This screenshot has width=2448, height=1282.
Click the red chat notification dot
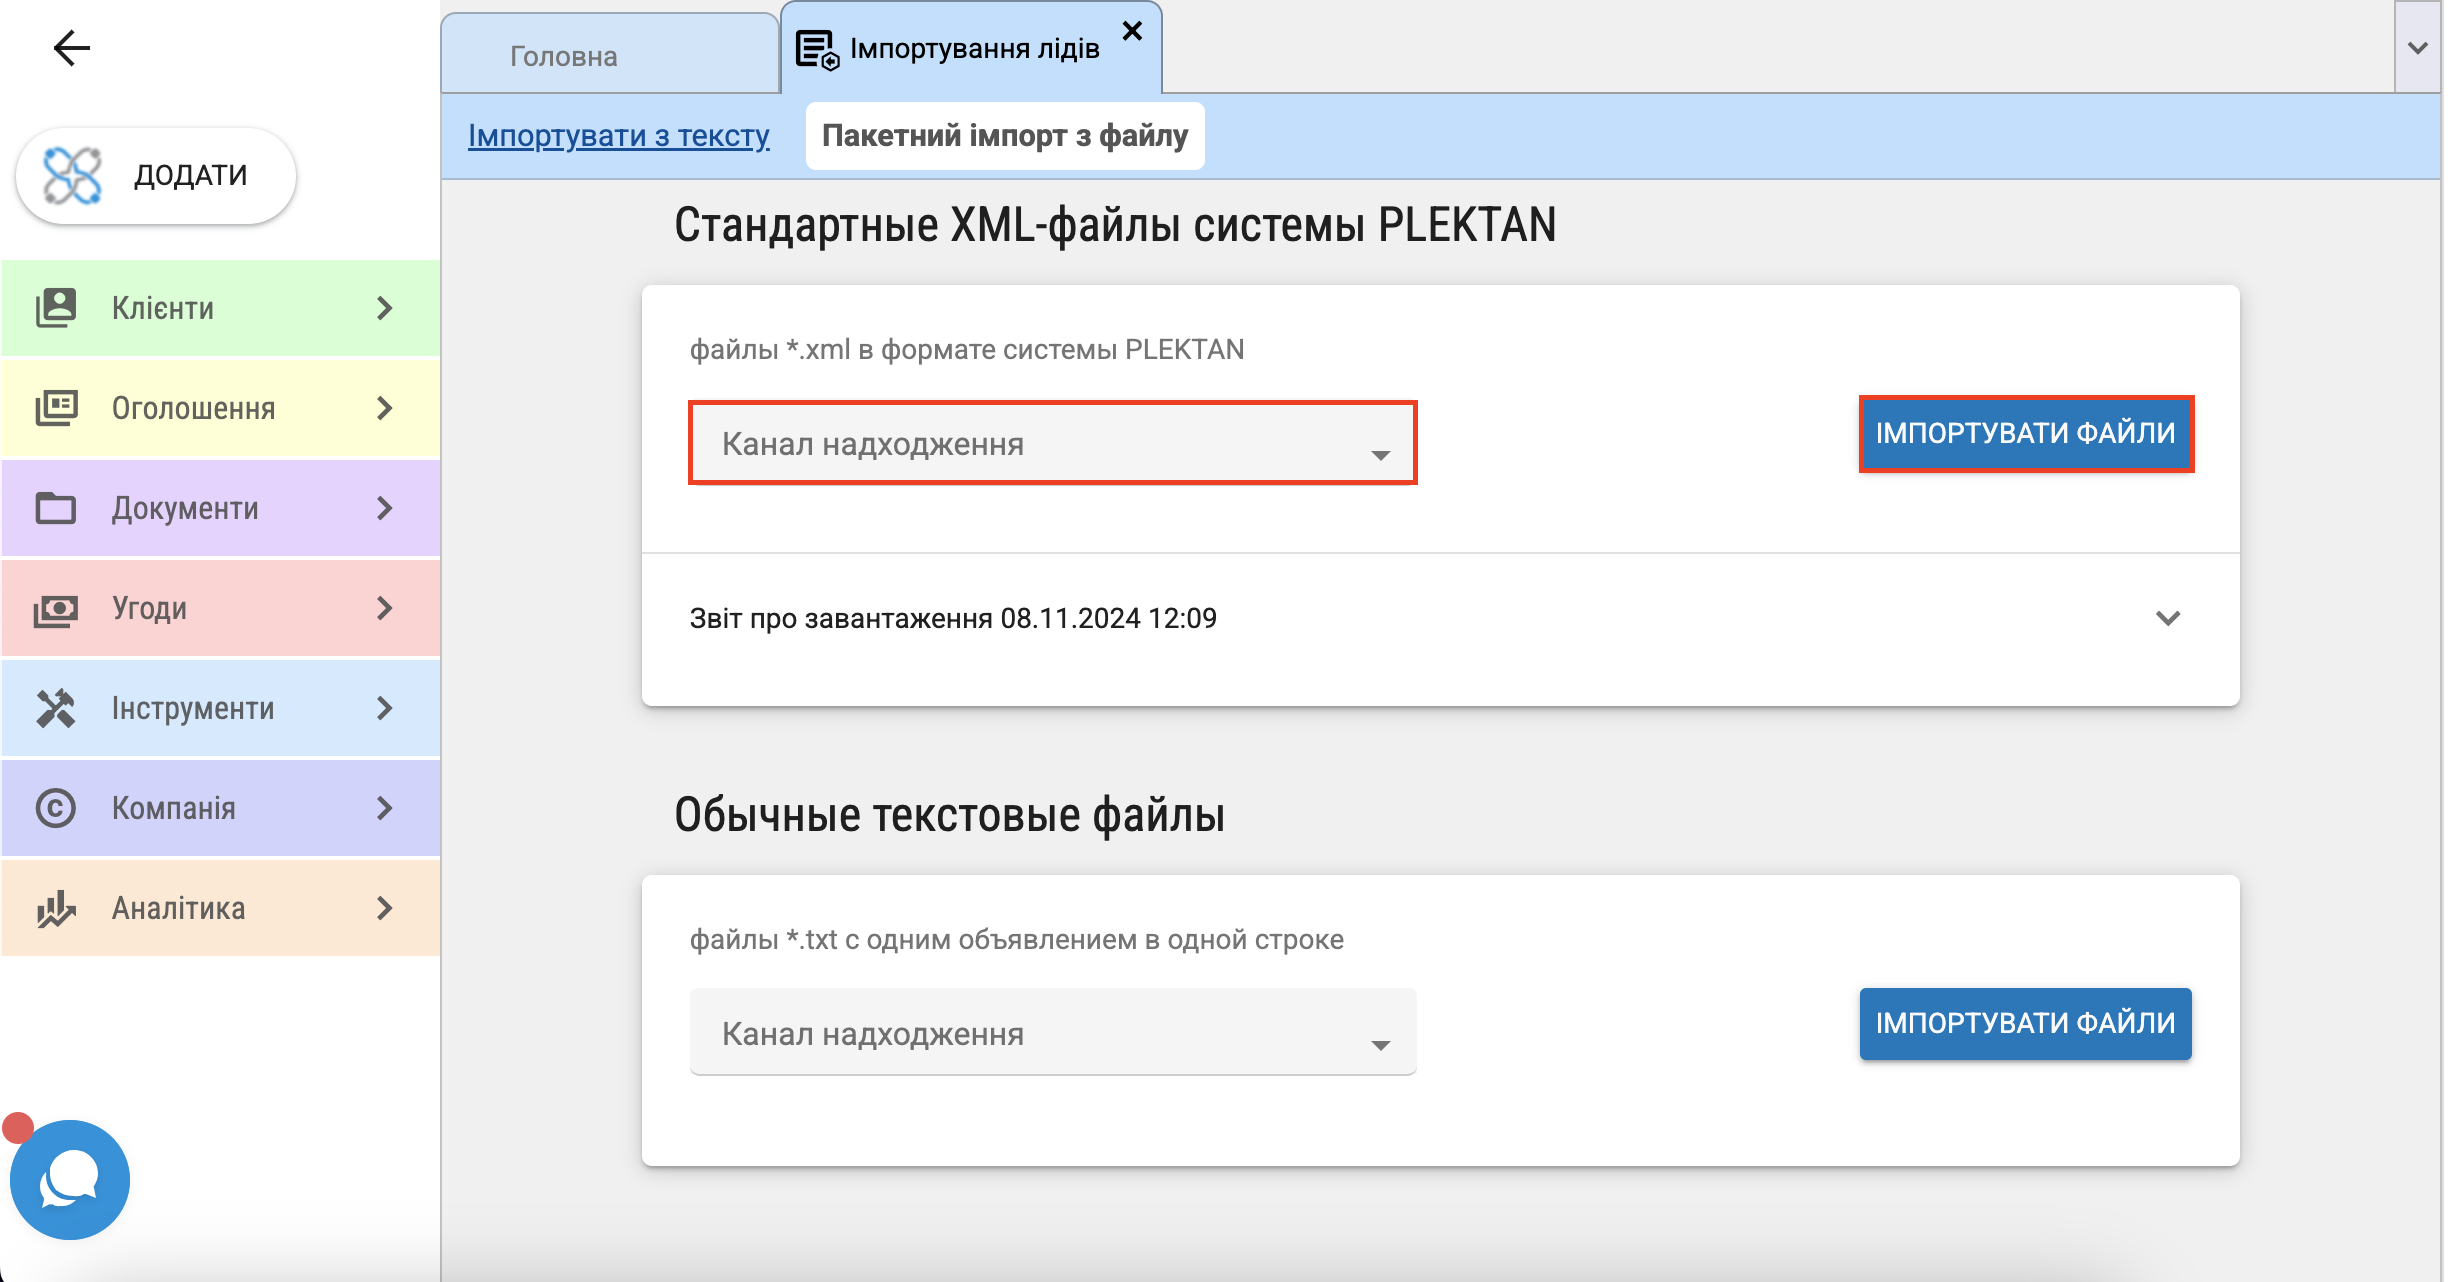point(18,1128)
